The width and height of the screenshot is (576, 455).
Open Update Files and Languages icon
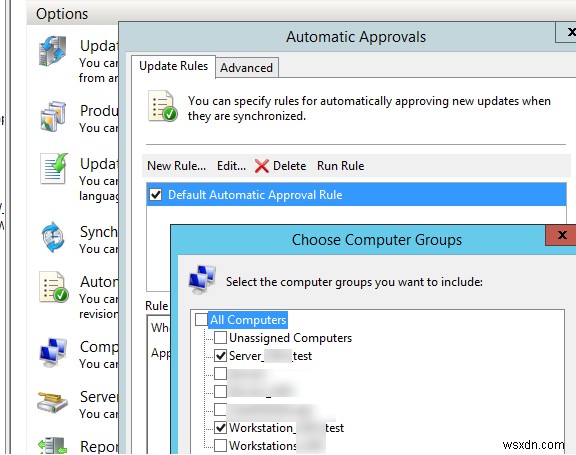pyautogui.click(x=54, y=169)
